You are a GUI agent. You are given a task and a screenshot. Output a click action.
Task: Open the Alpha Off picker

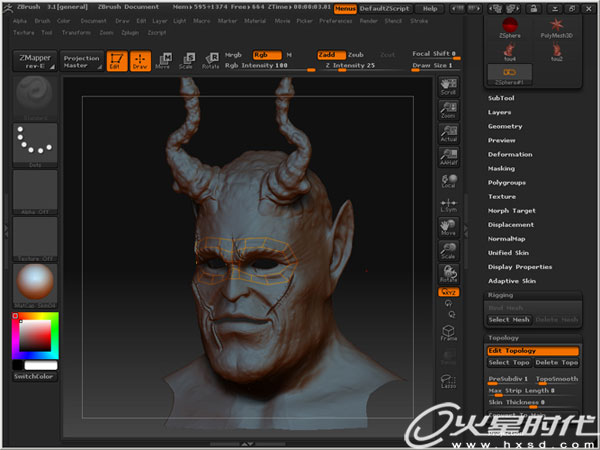point(35,192)
